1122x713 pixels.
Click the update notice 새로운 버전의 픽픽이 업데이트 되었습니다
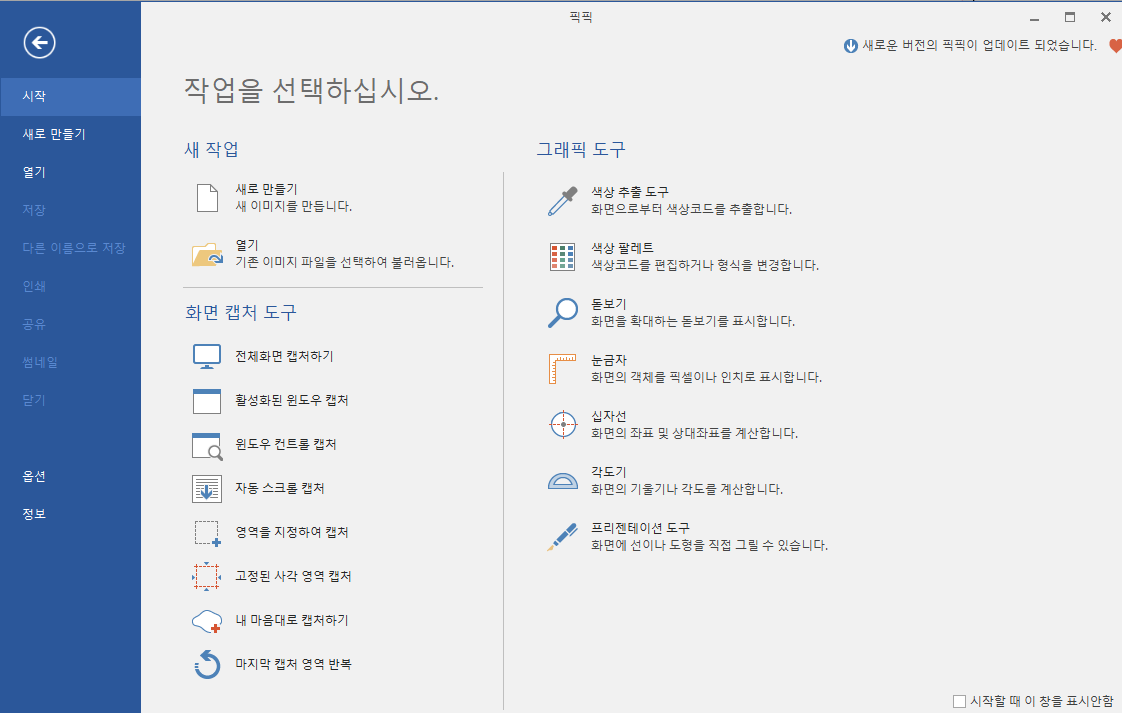(979, 46)
